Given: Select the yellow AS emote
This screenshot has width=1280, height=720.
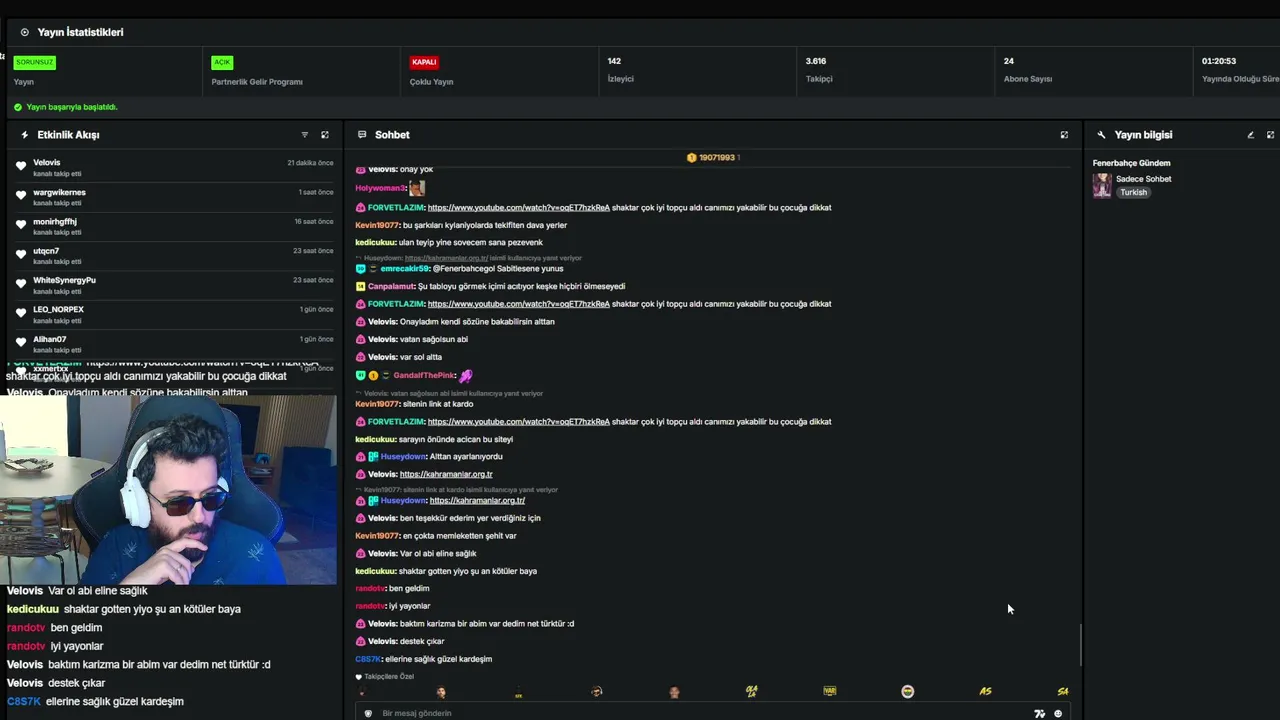Looking at the screenshot, I should [x=985, y=691].
